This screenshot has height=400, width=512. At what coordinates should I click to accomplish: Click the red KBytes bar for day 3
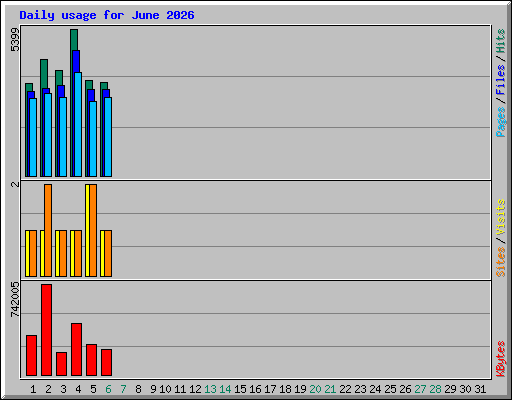tap(61, 364)
